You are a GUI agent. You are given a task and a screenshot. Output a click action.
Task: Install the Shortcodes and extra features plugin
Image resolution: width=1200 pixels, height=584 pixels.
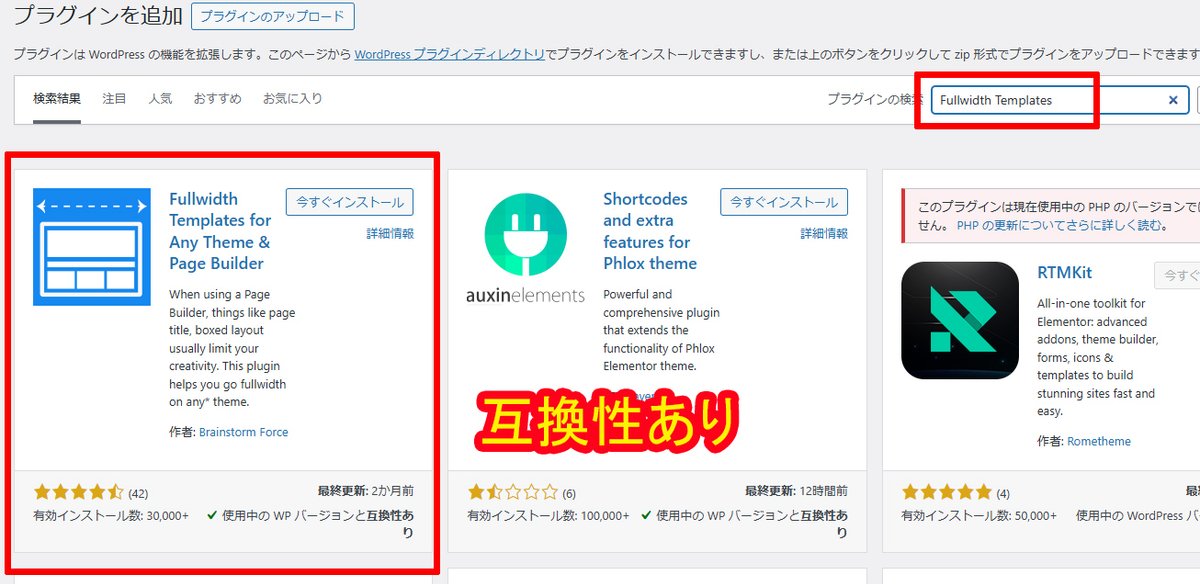(x=784, y=202)
